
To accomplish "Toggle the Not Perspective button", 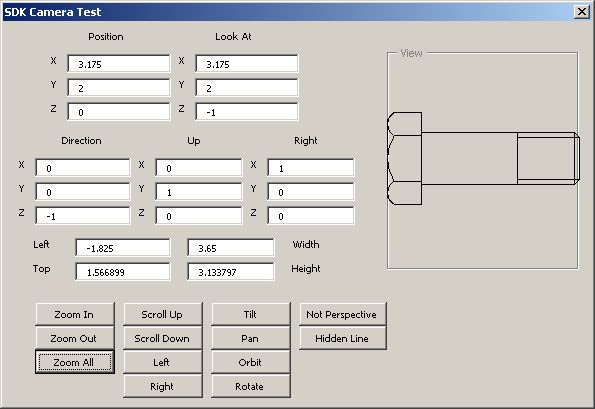I will tap(343, 314).
